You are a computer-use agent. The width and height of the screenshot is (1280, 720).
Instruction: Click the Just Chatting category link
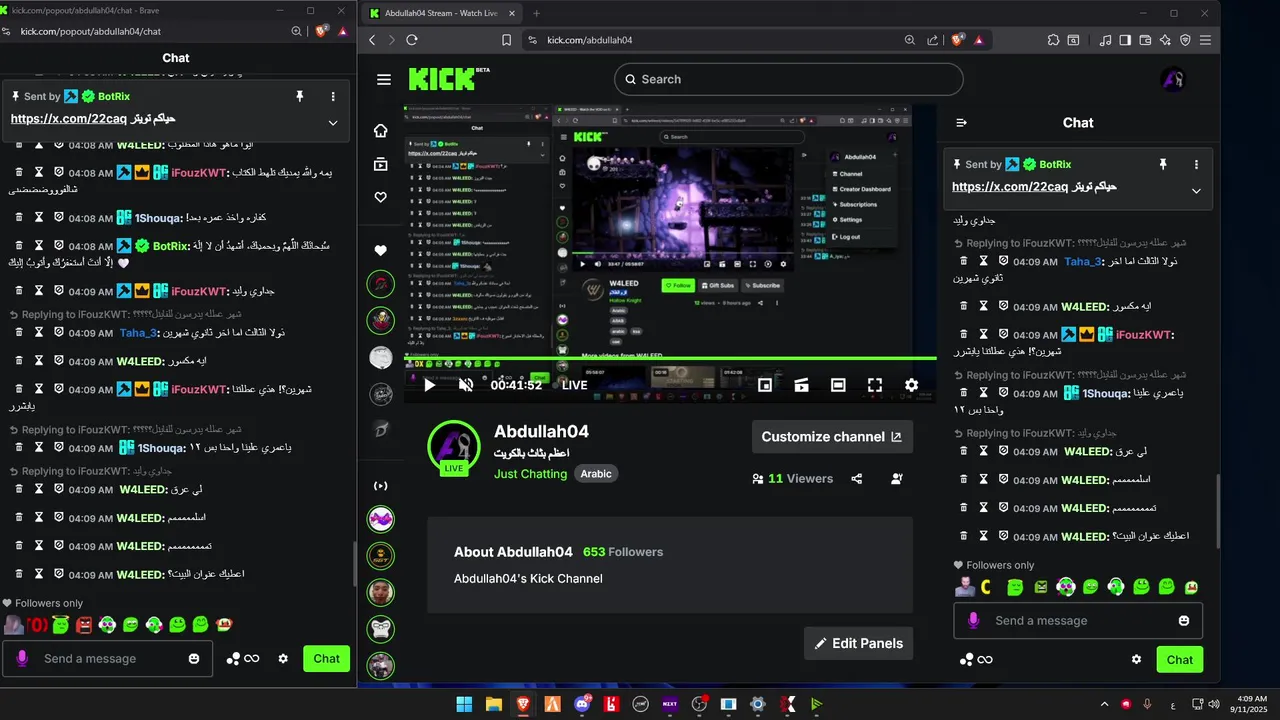point(530,474)
